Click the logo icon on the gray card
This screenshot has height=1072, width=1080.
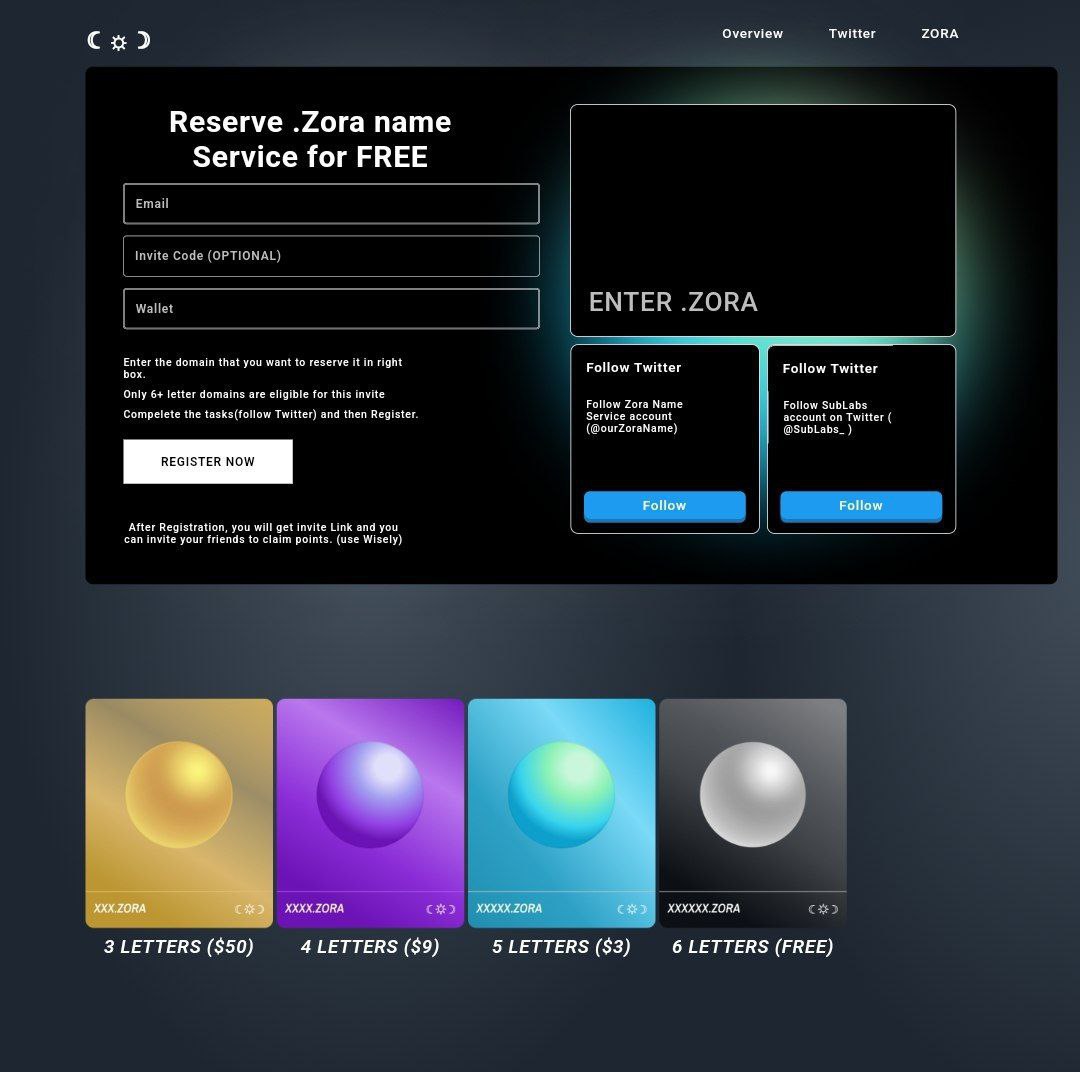point(823,909)
